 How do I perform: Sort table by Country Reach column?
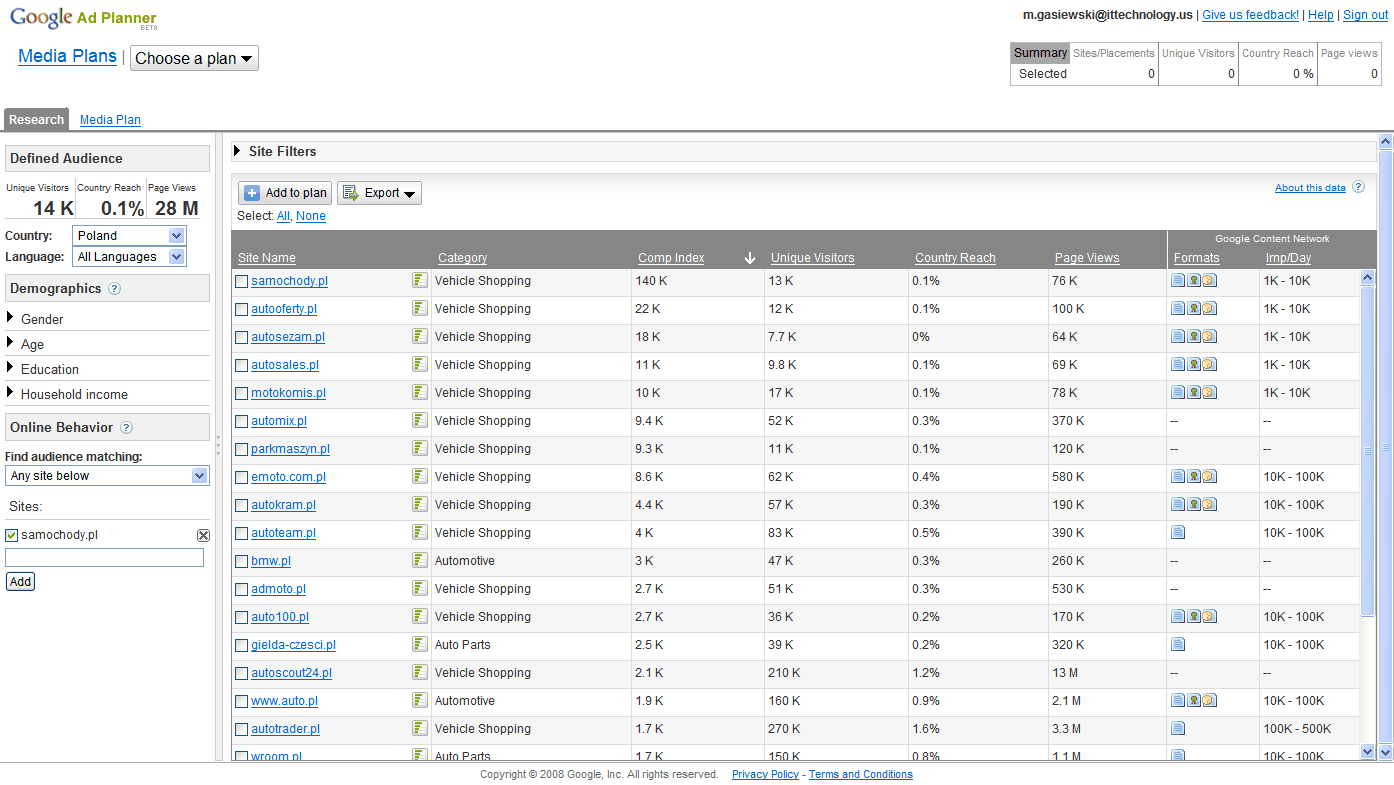955,258
